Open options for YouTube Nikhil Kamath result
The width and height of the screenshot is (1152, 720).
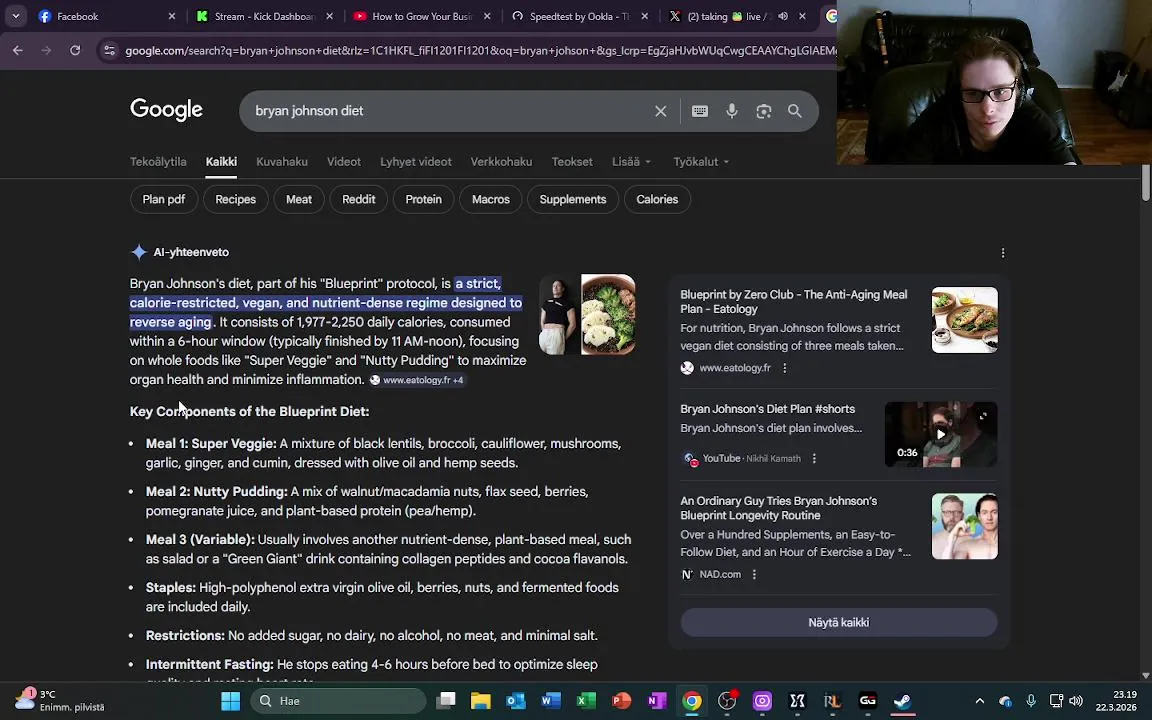click(814, 458)
